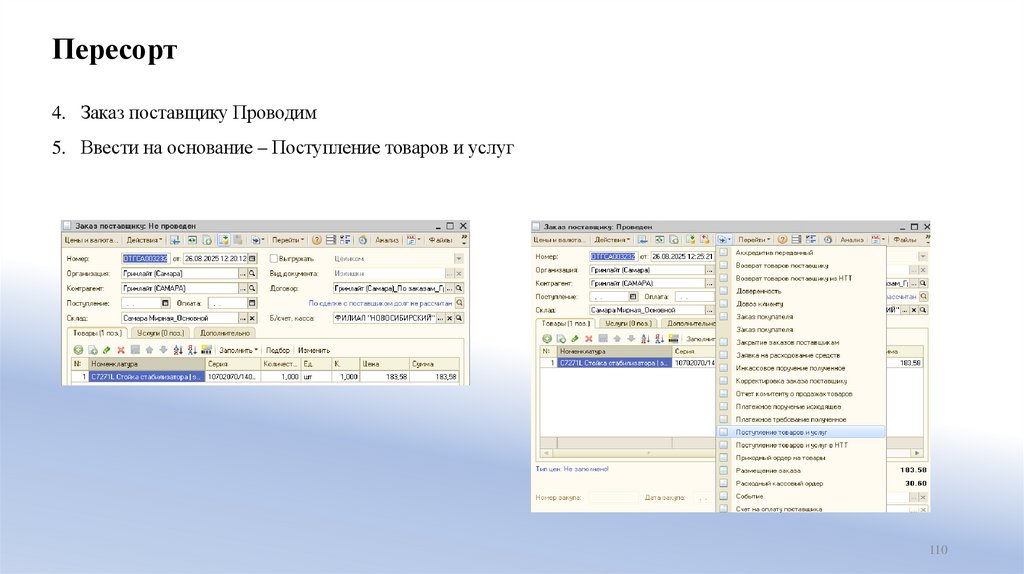Open Действия dropdown in 'Проведен' window

pos(612,240)
